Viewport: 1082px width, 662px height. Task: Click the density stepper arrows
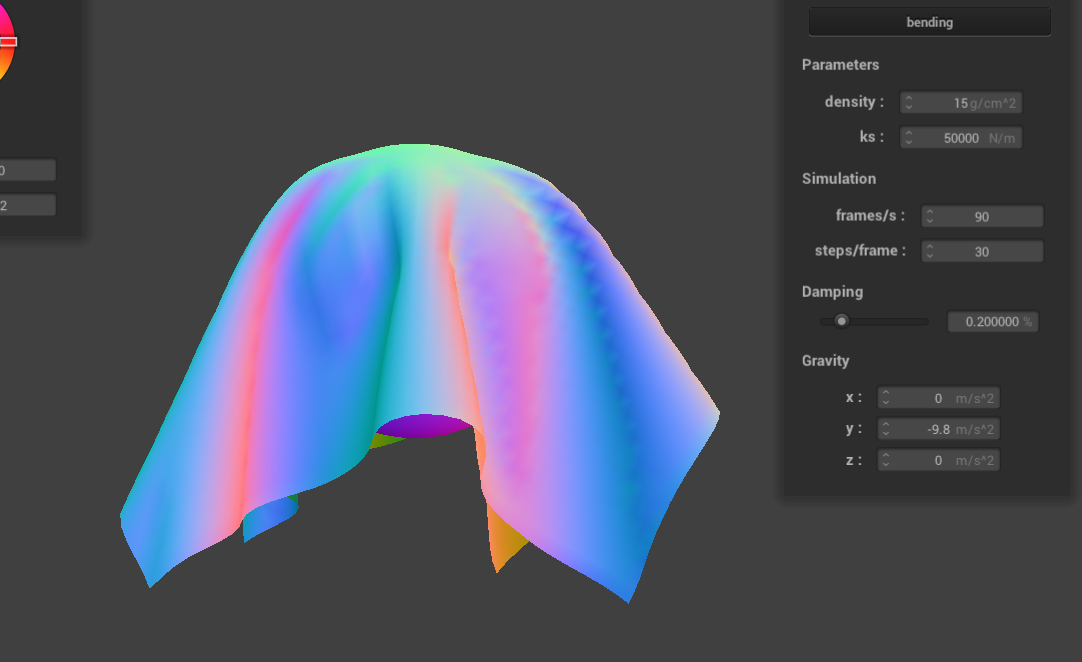pyautogui.click(x=908, y=103)
